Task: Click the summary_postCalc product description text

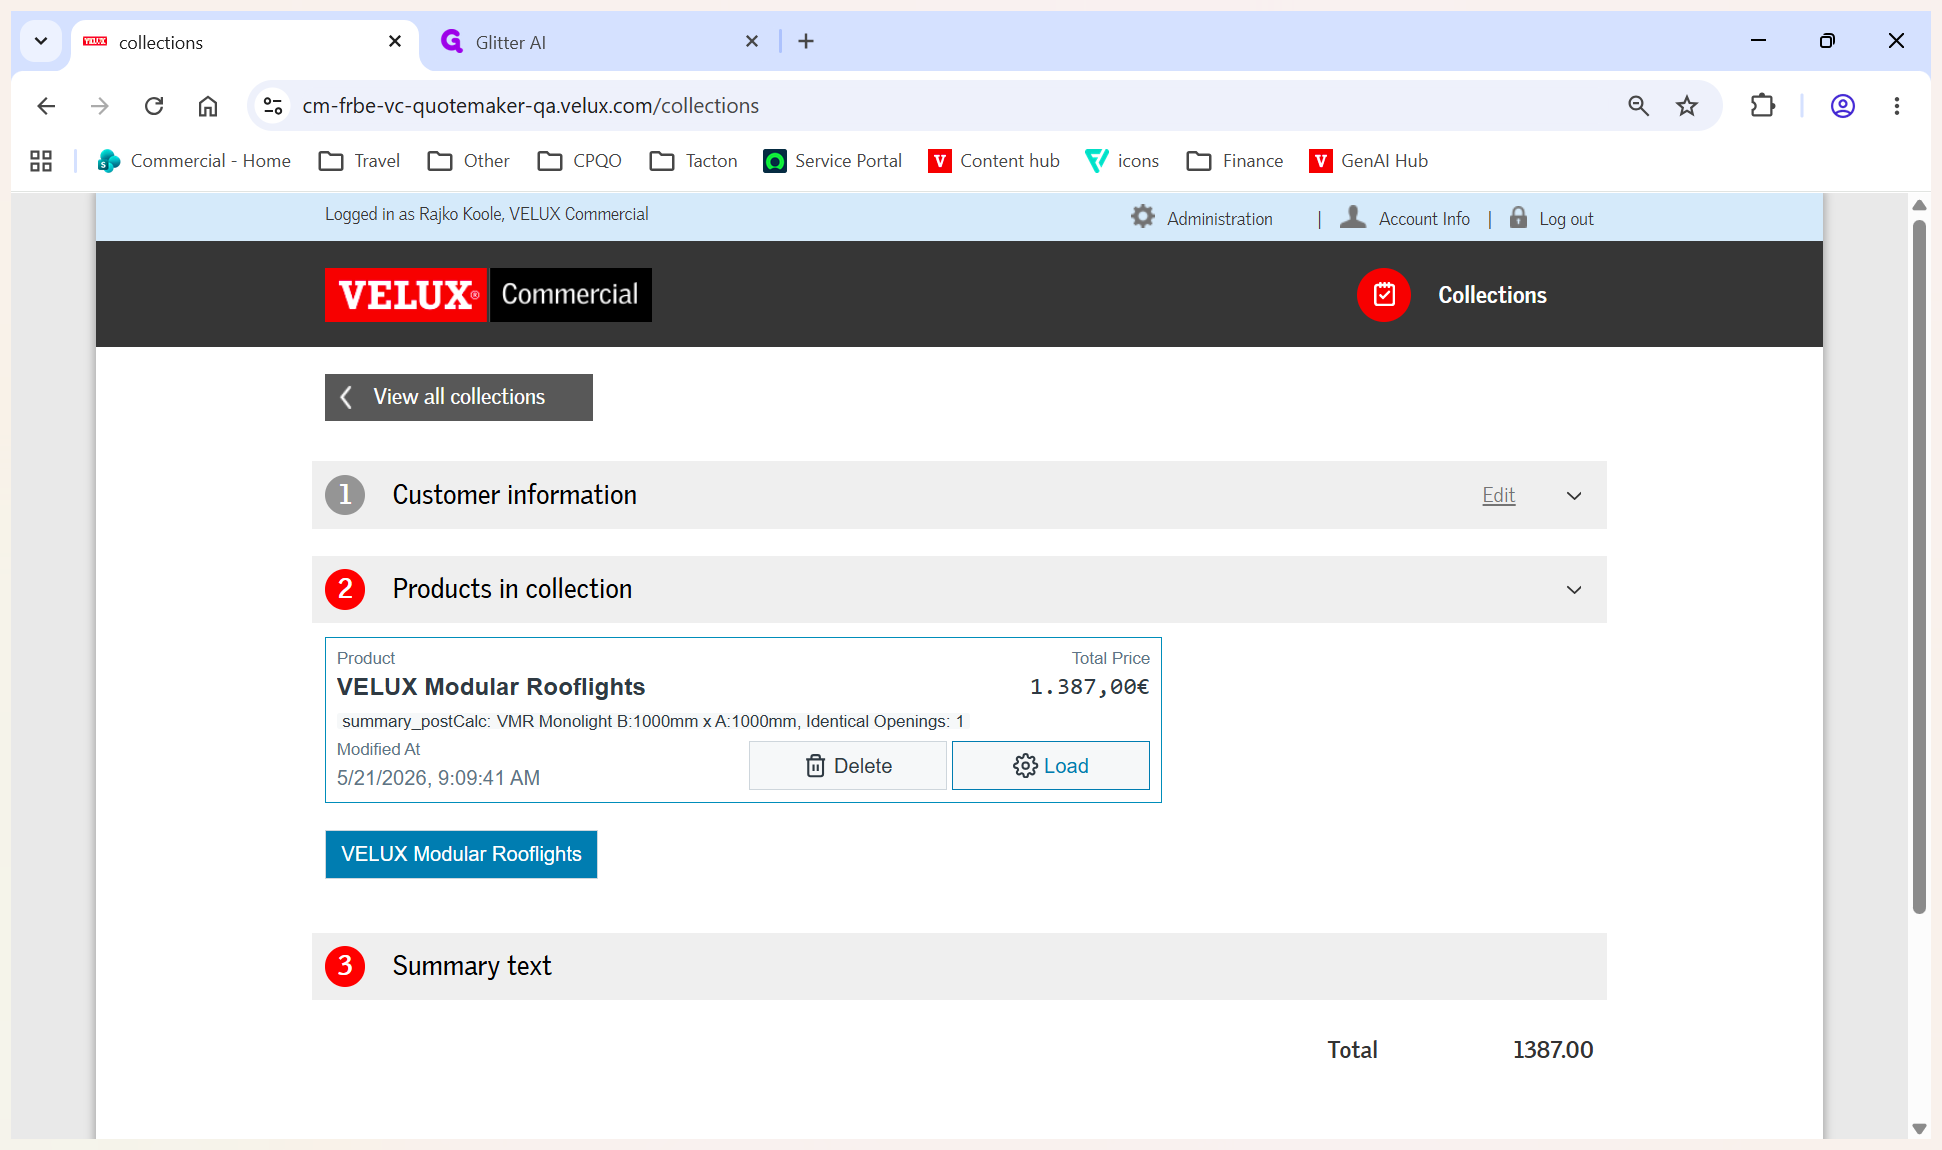Action: 653,721
